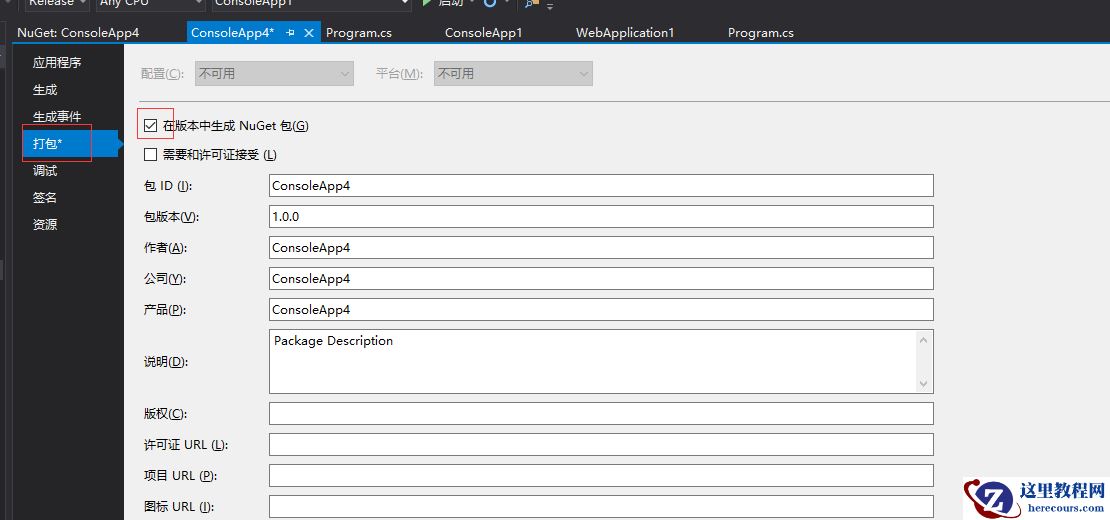
Task: Click the 产品 input field
Action: (601, 310)
